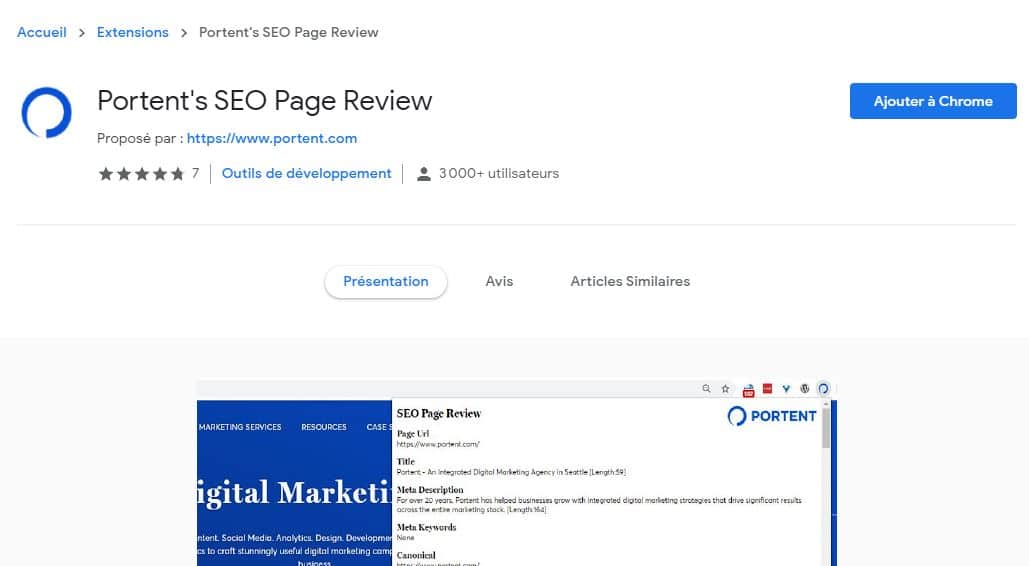
Task: Click the Portent extension logo icon
Action: [x=47, y=113]
